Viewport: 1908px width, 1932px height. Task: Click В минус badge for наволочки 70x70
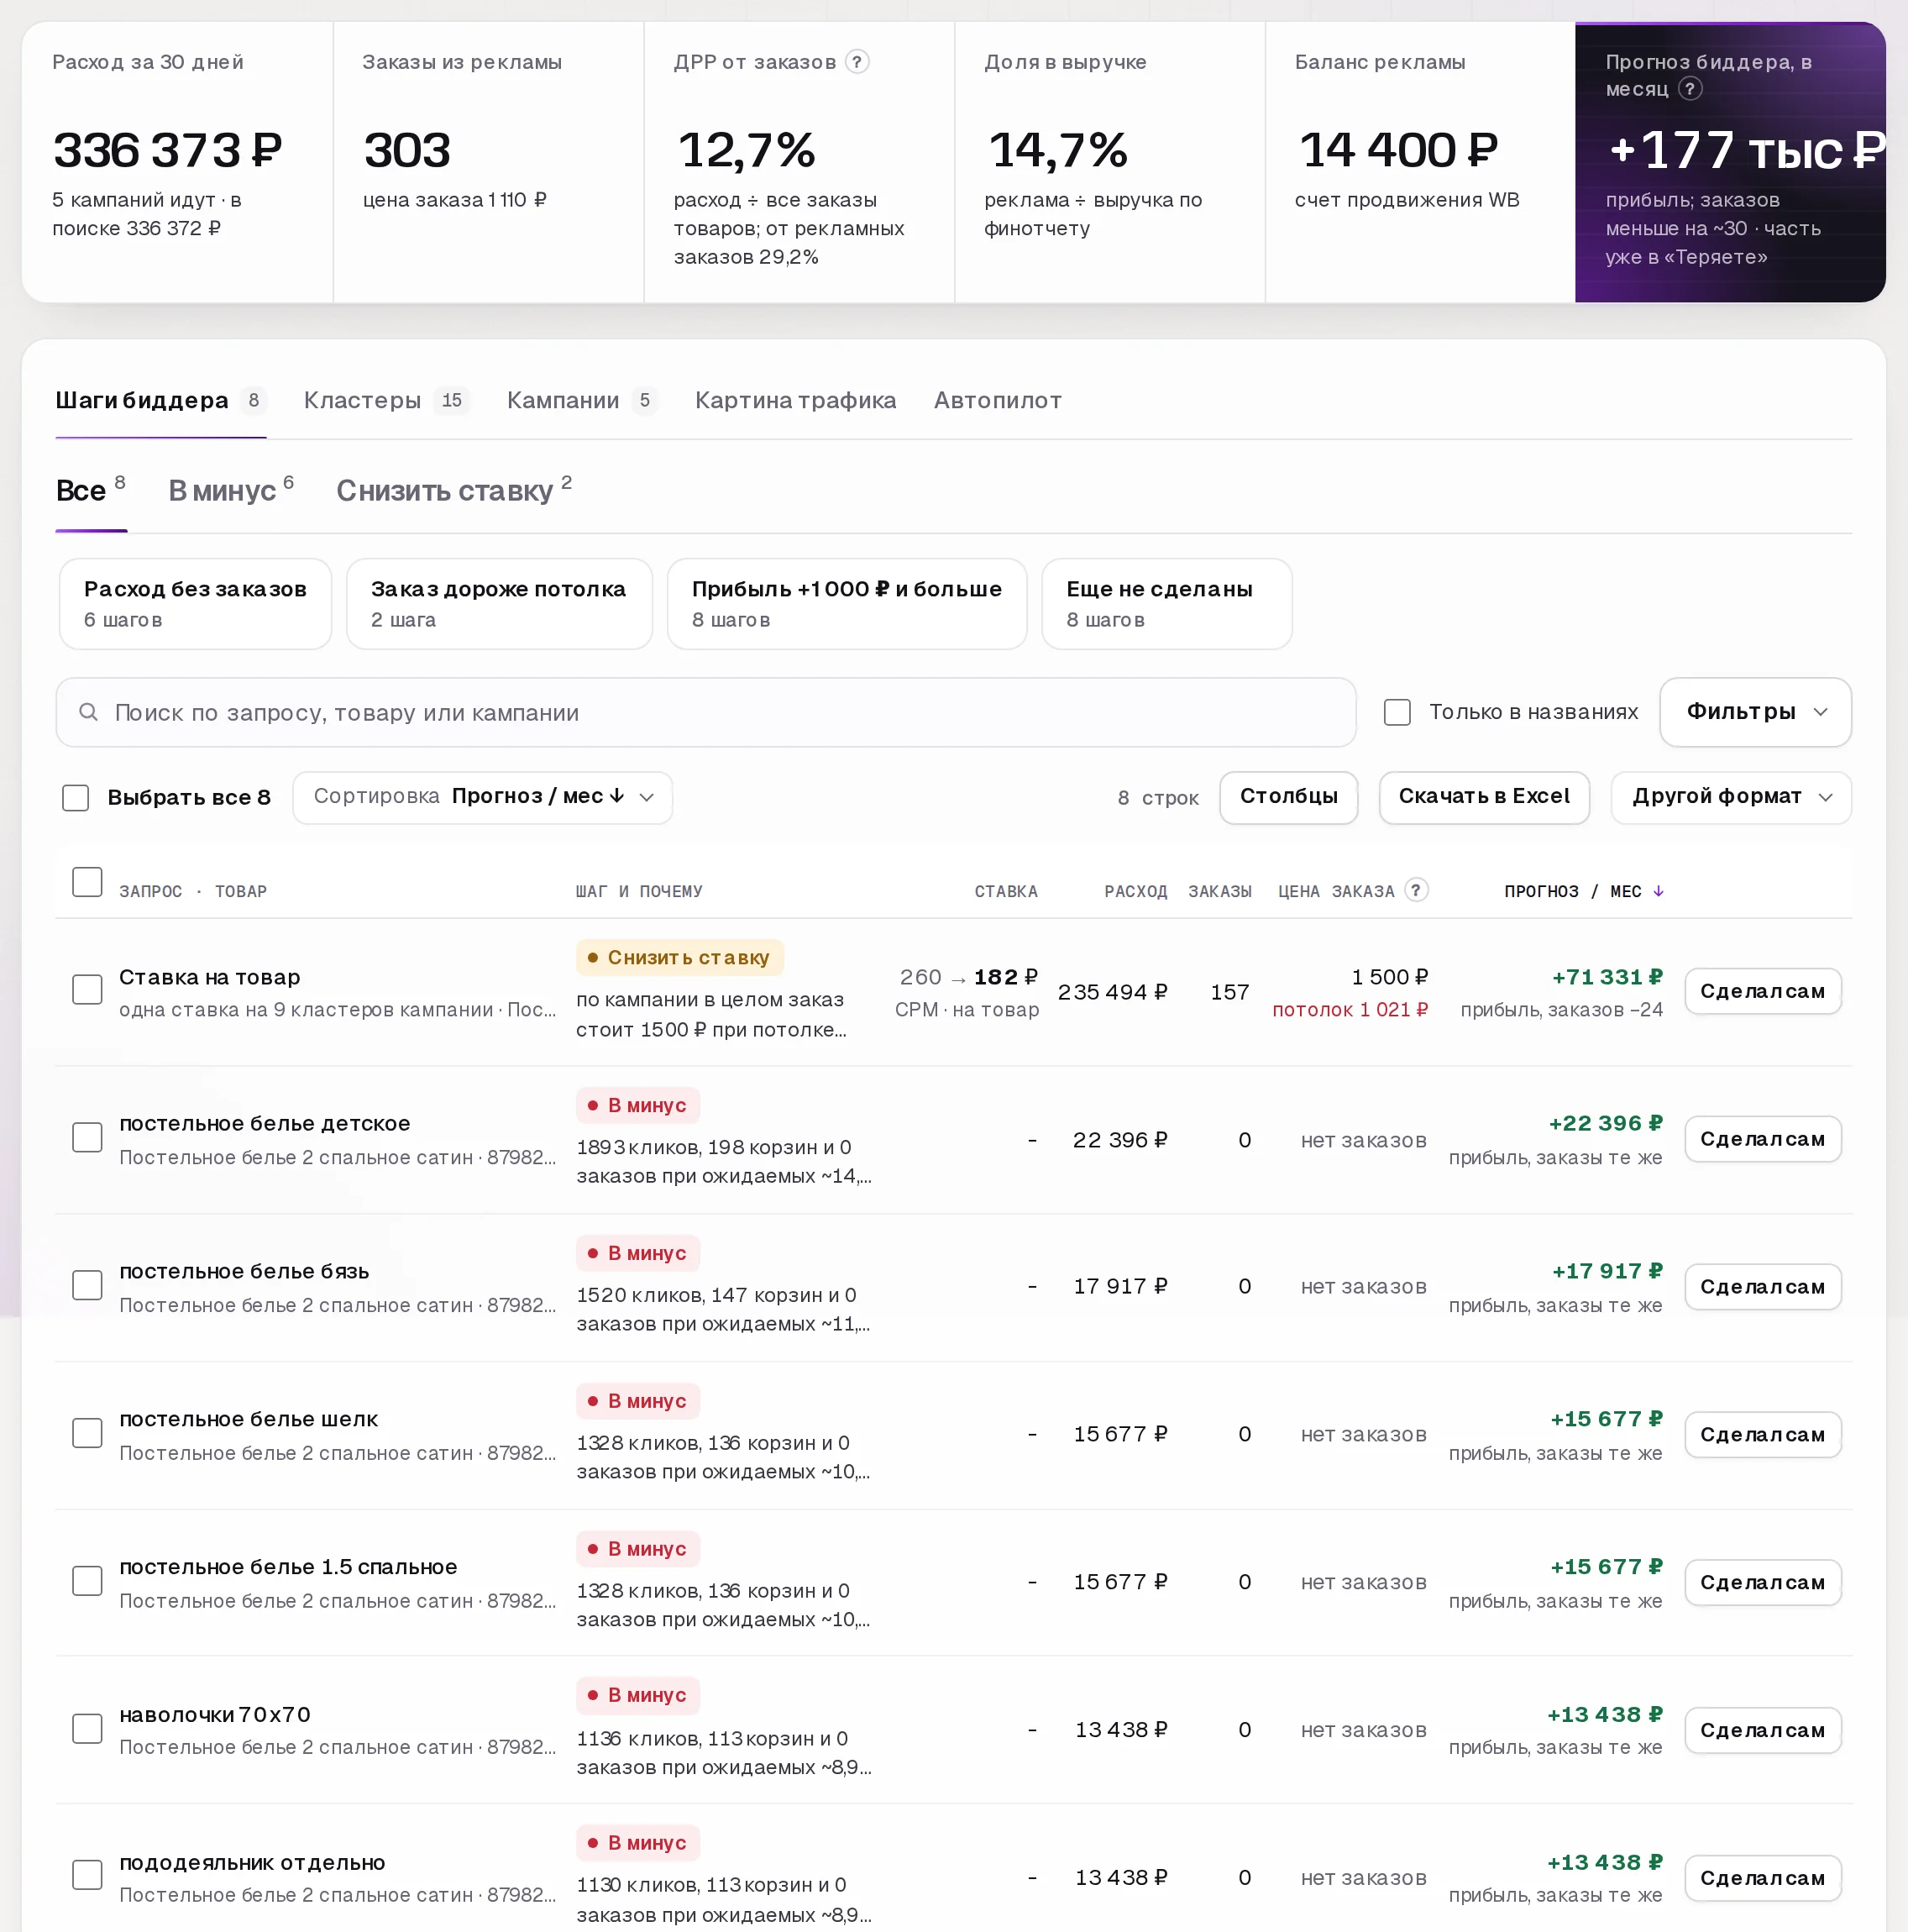coord(638,1695)
